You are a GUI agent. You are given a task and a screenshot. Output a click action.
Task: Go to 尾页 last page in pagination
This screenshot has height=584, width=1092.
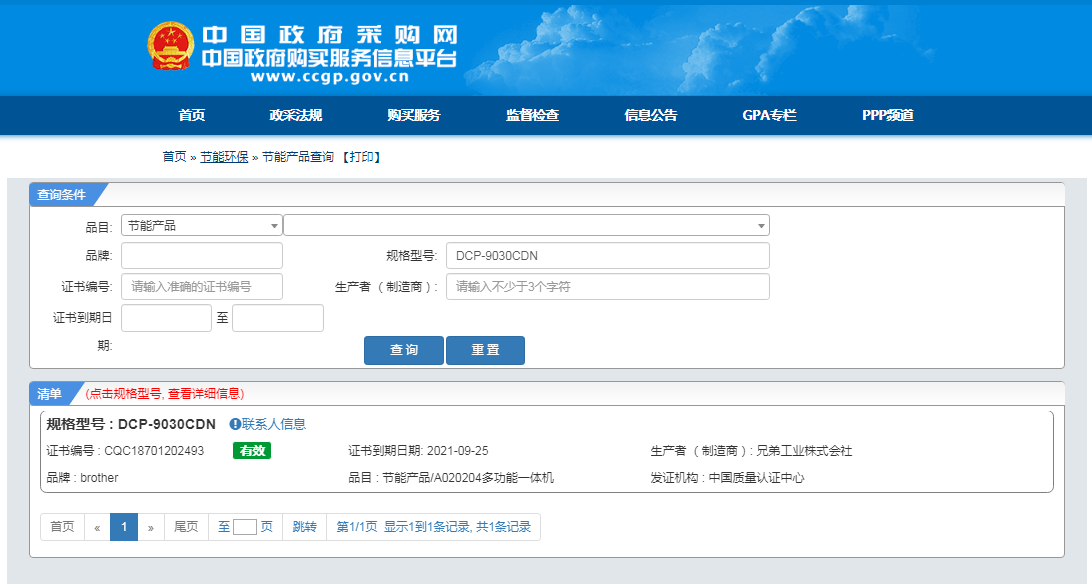186,527
